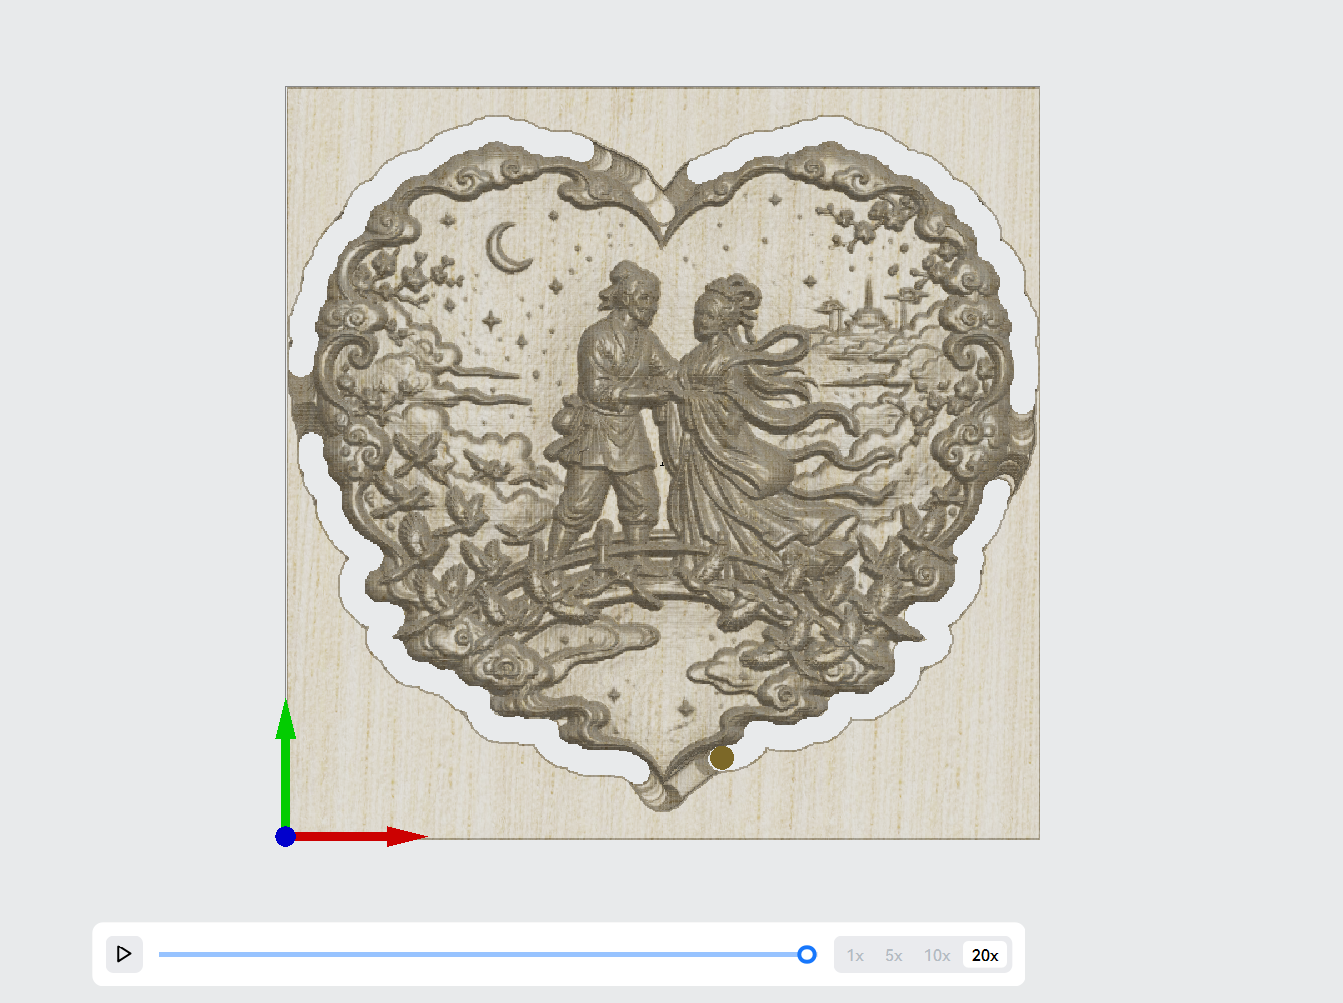Select the 20x playback speed
The height and width of the screenshot is (1003, 1343).
point(985,955)
